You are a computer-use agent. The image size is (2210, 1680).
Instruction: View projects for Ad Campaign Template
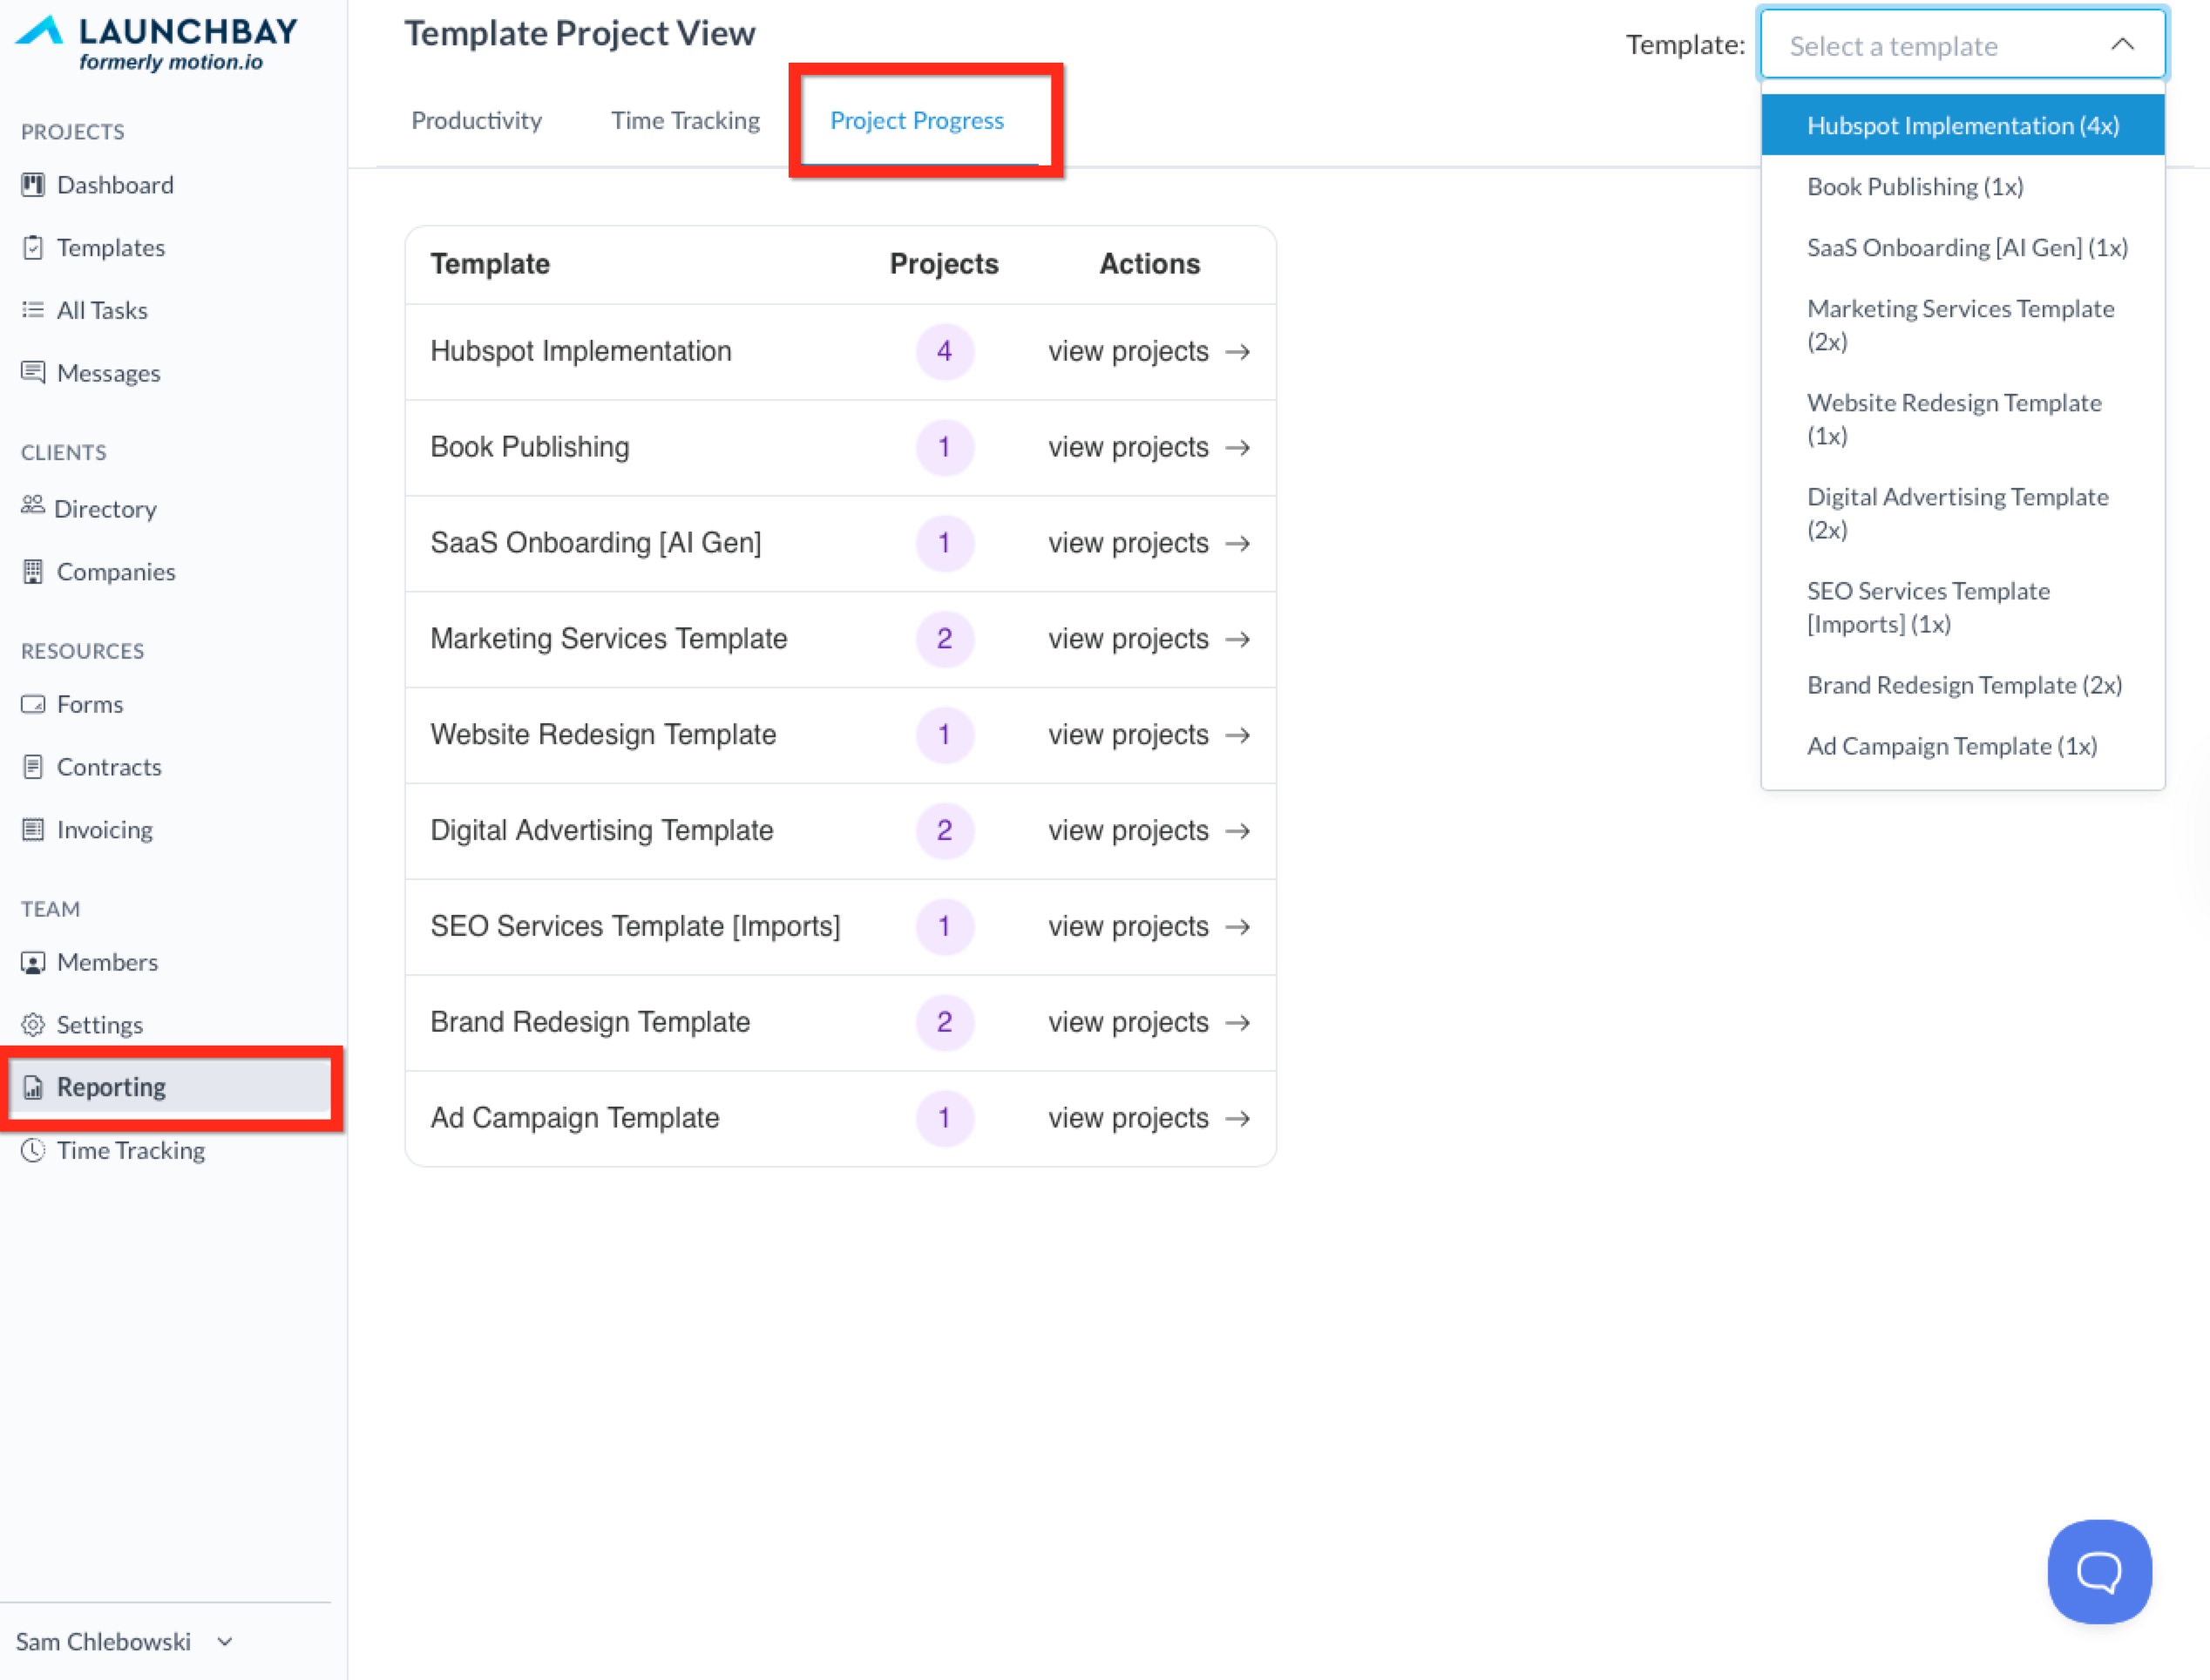1148,1118
